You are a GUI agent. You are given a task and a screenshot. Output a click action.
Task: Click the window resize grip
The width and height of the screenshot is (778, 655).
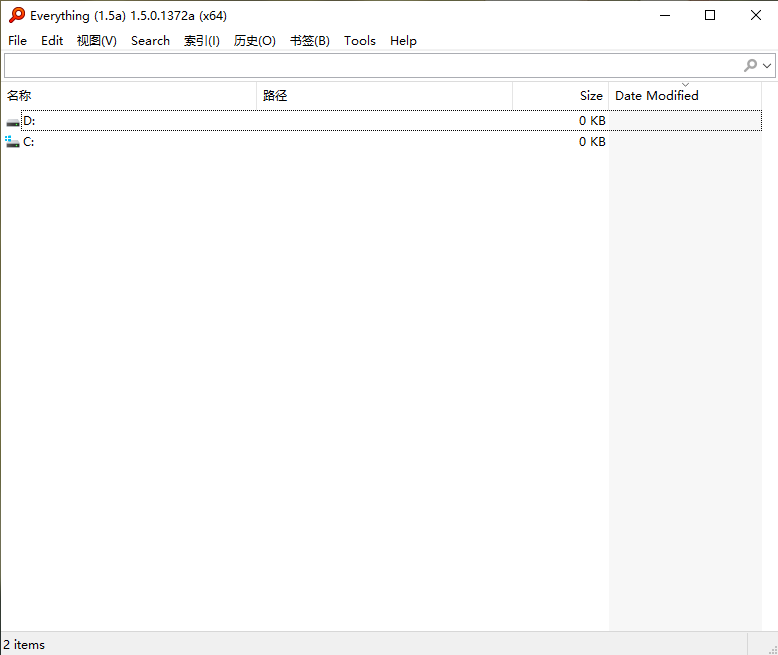click(773, 650)
